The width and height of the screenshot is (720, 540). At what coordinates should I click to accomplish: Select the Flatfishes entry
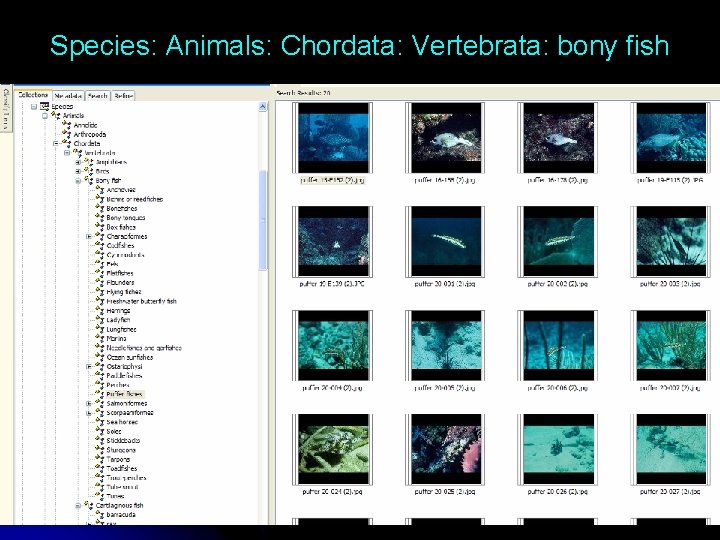[x=120, y=273]
